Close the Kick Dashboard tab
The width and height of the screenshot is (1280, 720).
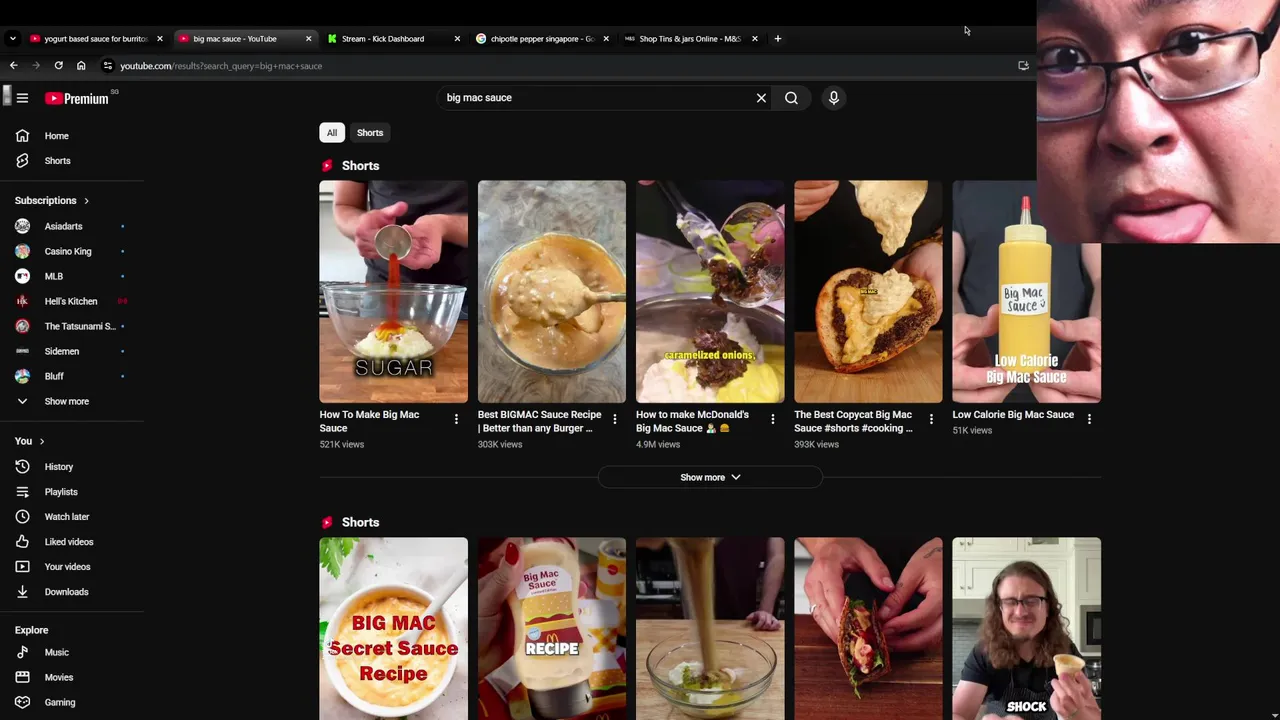457,39
